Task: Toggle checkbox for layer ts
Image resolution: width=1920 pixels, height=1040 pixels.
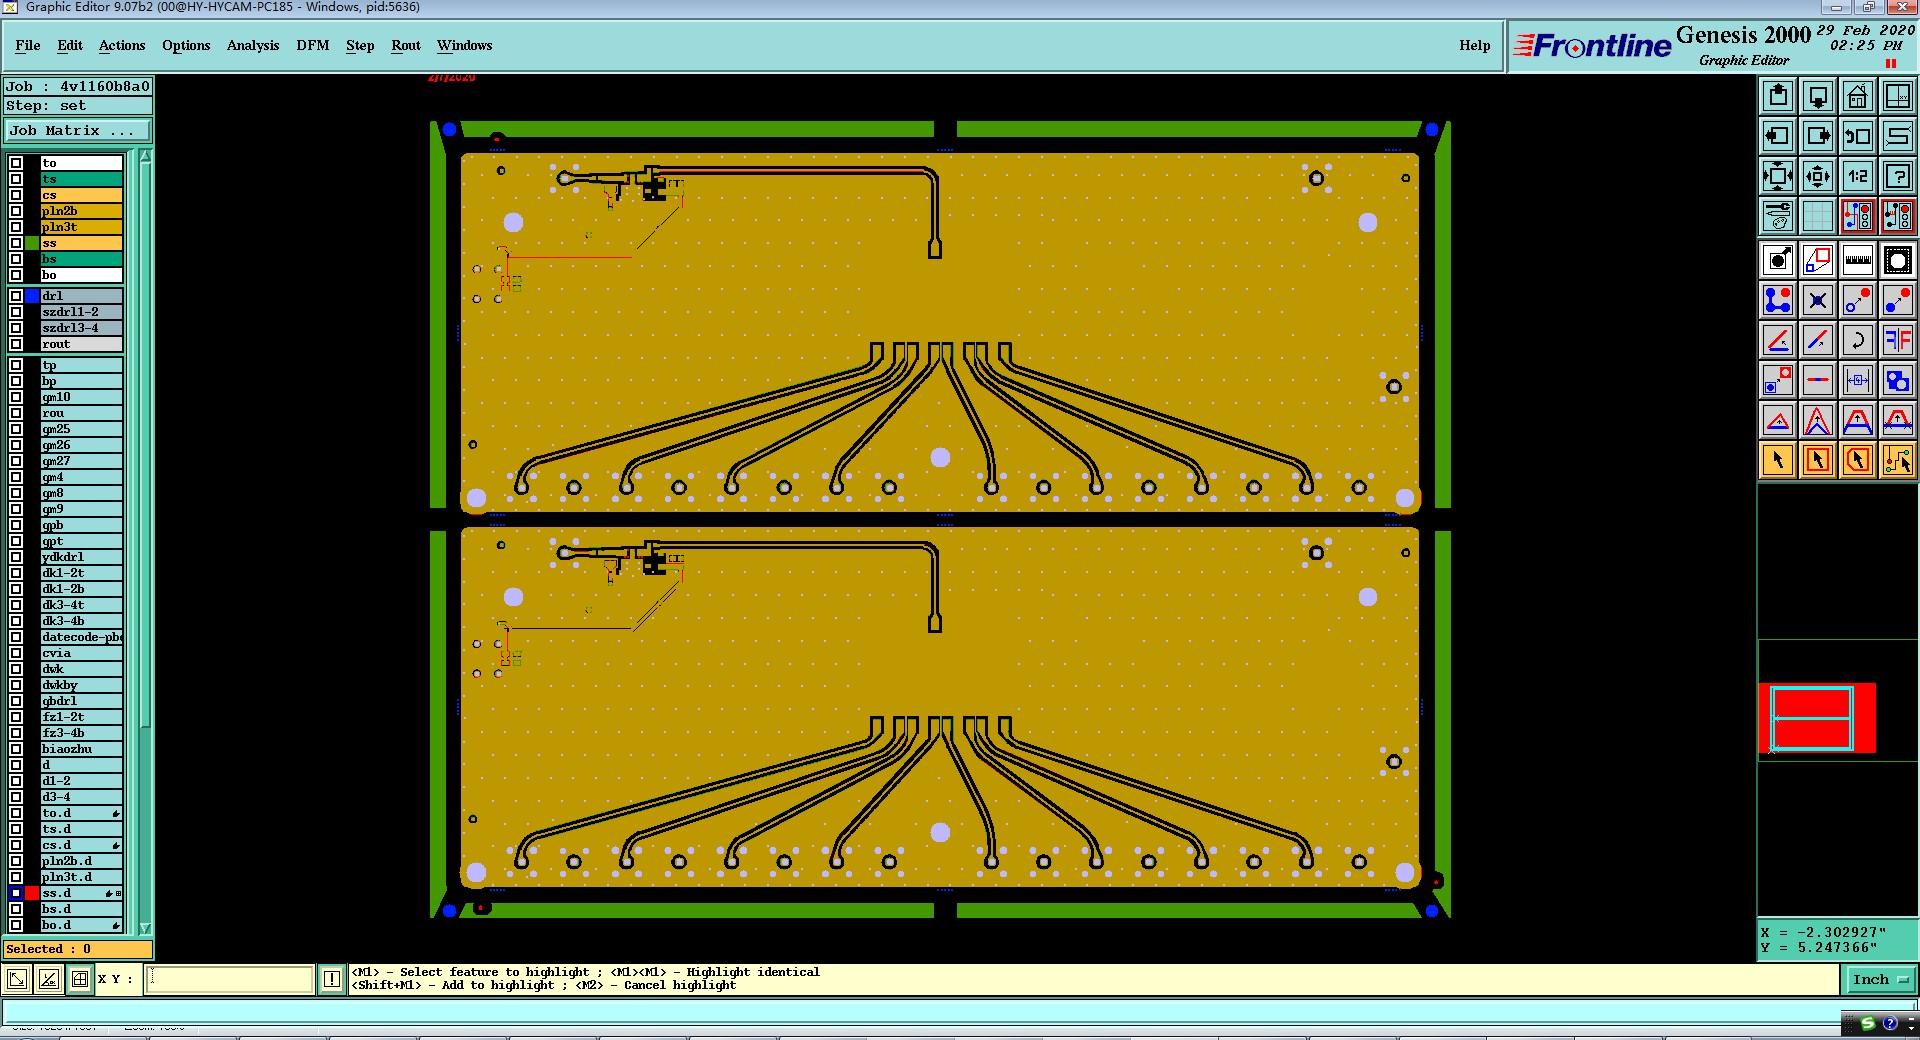Action: pyautogui.click(x=16, y=179)
